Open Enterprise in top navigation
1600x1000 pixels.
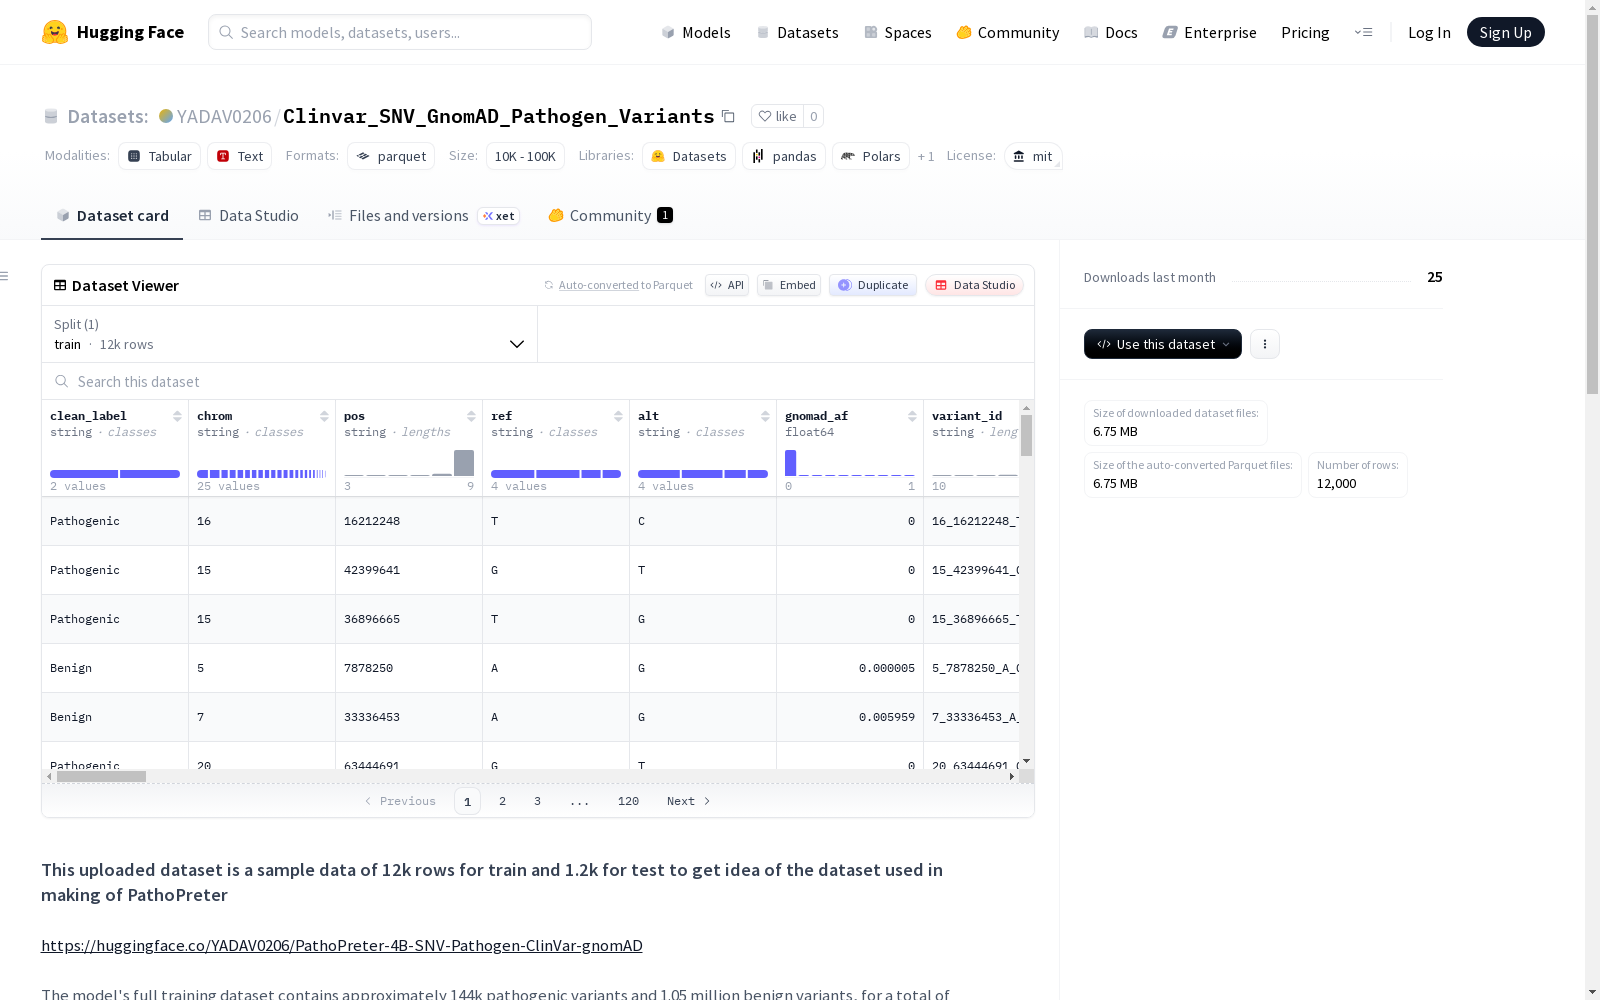click(x=1209, y=32)
